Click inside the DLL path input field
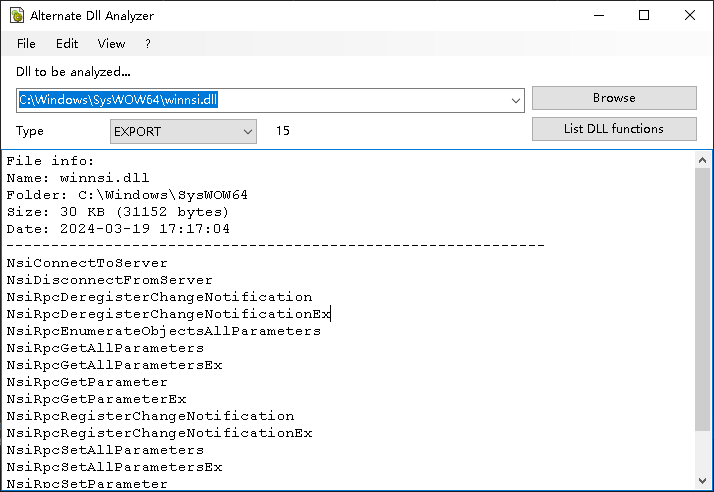The image size is (714, 492). click(x=260, y=100)
